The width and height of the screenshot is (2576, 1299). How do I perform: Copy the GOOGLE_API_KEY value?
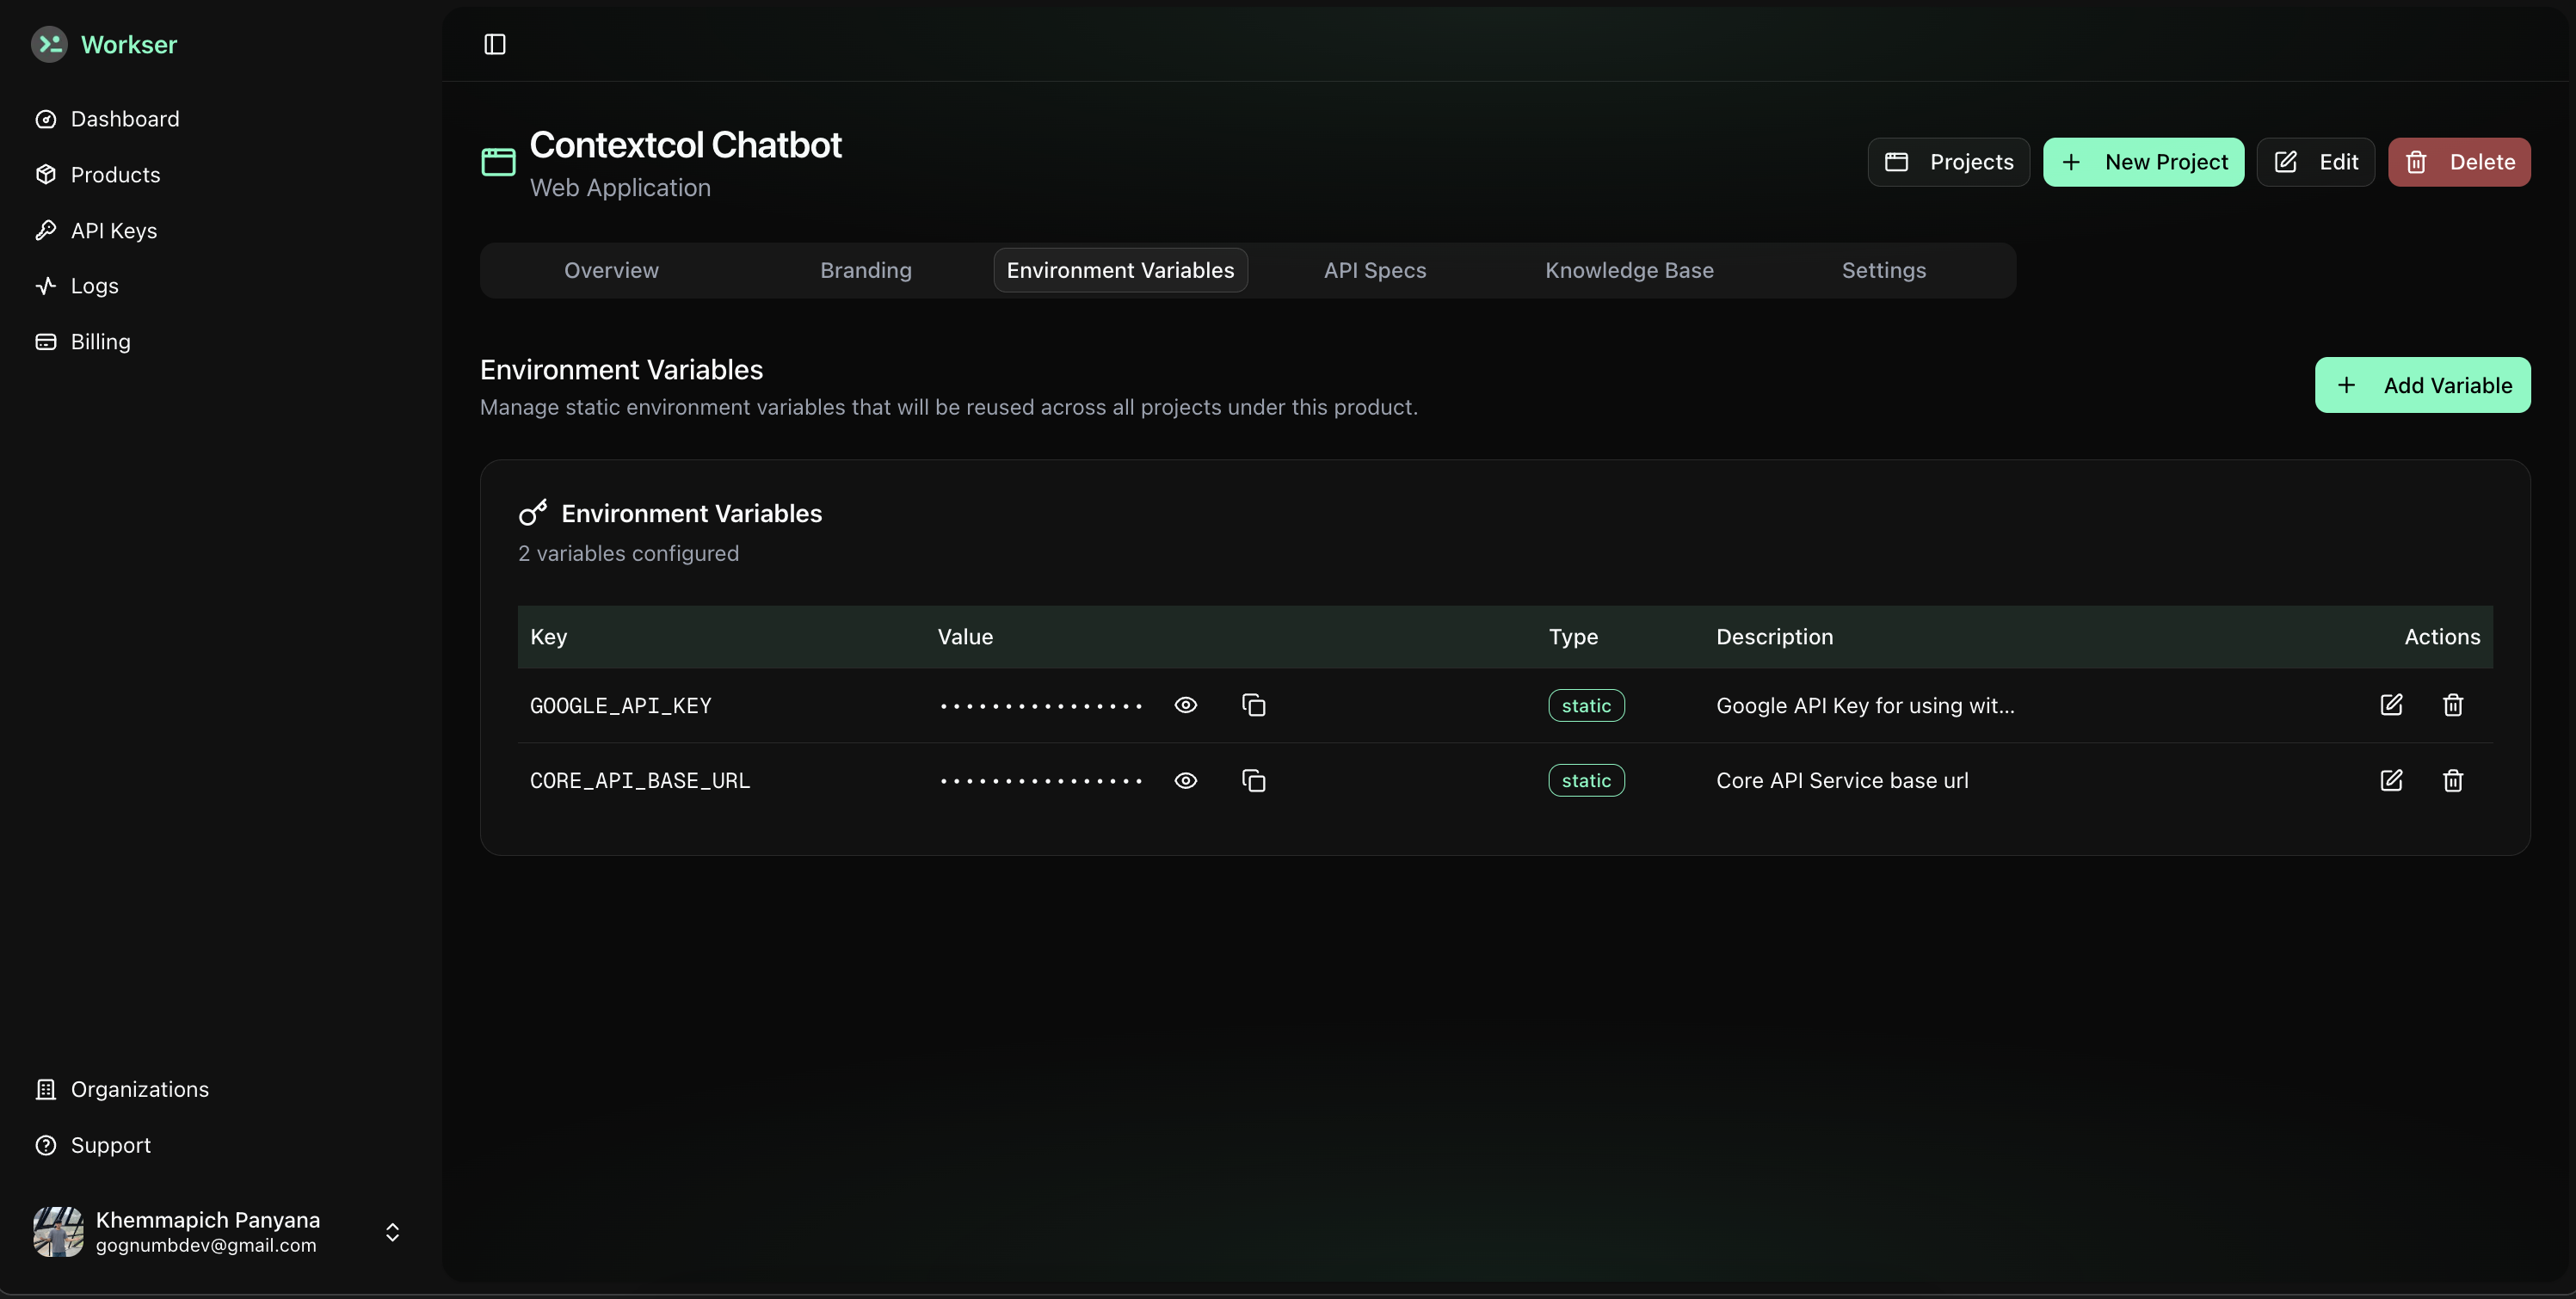[x=1253, y=705]
